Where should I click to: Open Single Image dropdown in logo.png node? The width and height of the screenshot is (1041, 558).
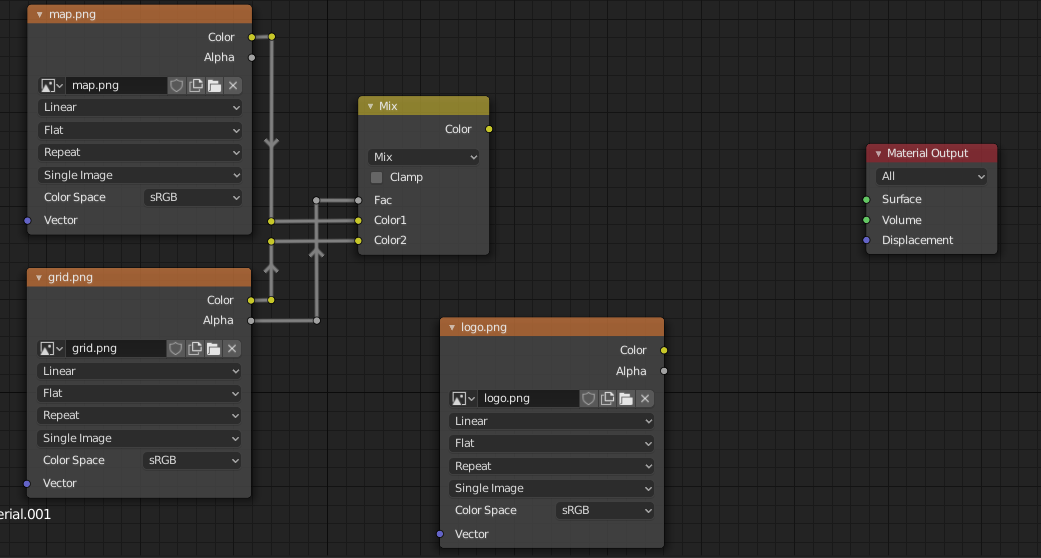552,488
